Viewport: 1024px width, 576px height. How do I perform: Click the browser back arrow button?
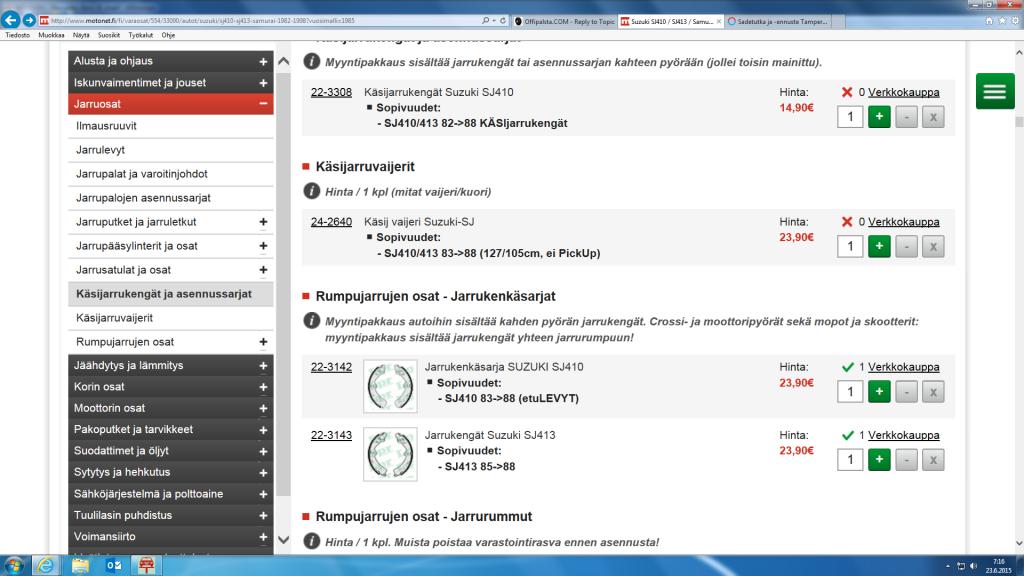tap(10, 20)
